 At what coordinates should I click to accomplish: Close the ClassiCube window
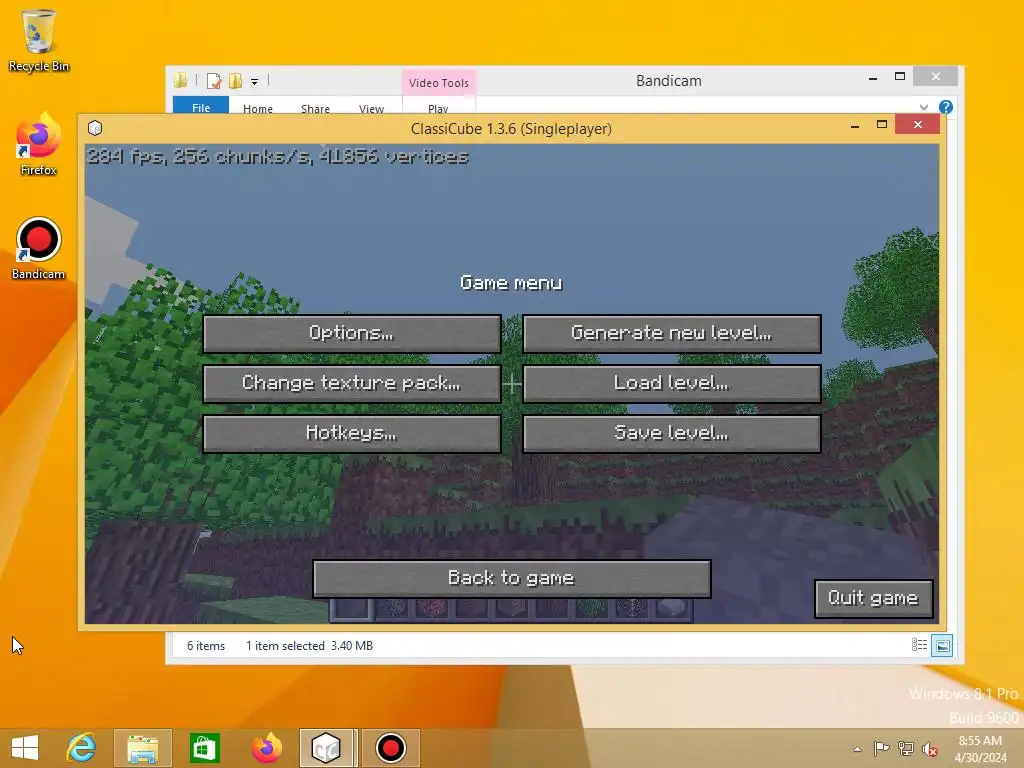point(918,124)
